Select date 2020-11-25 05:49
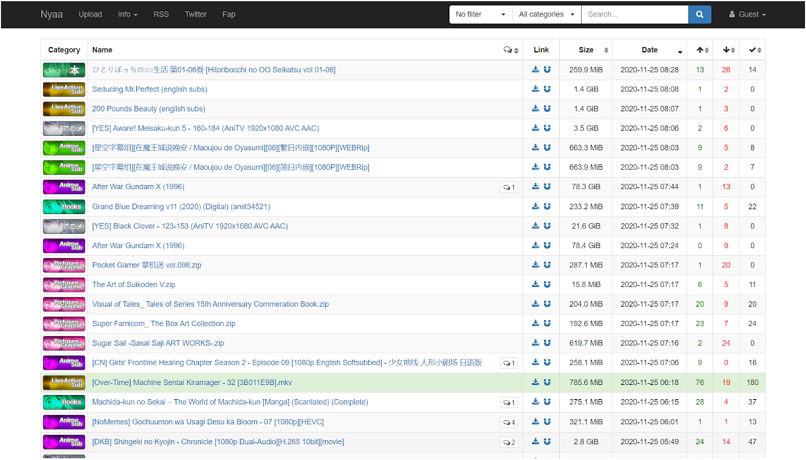This screenshot has width=806, height=460. pyautogui.click(x=650, y=441)
